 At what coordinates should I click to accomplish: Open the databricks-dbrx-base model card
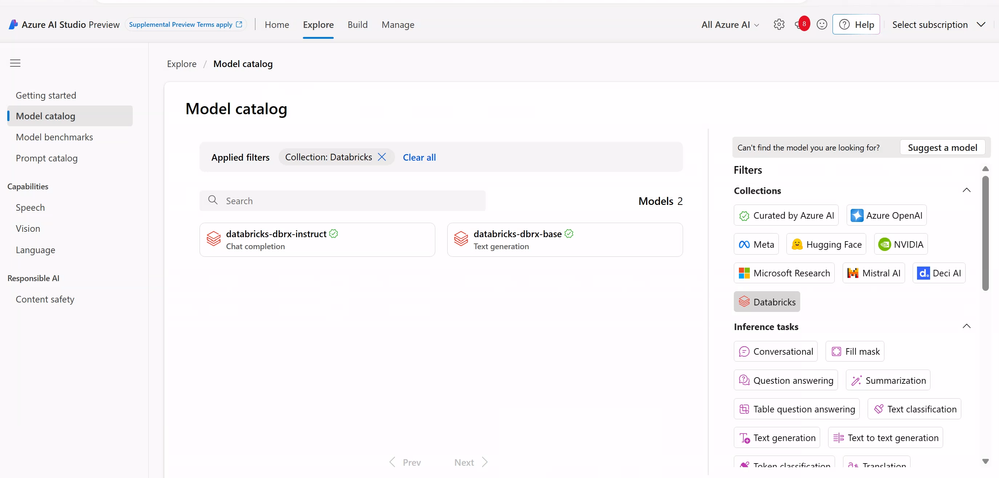pyautogui.click(x=565, y=240)
